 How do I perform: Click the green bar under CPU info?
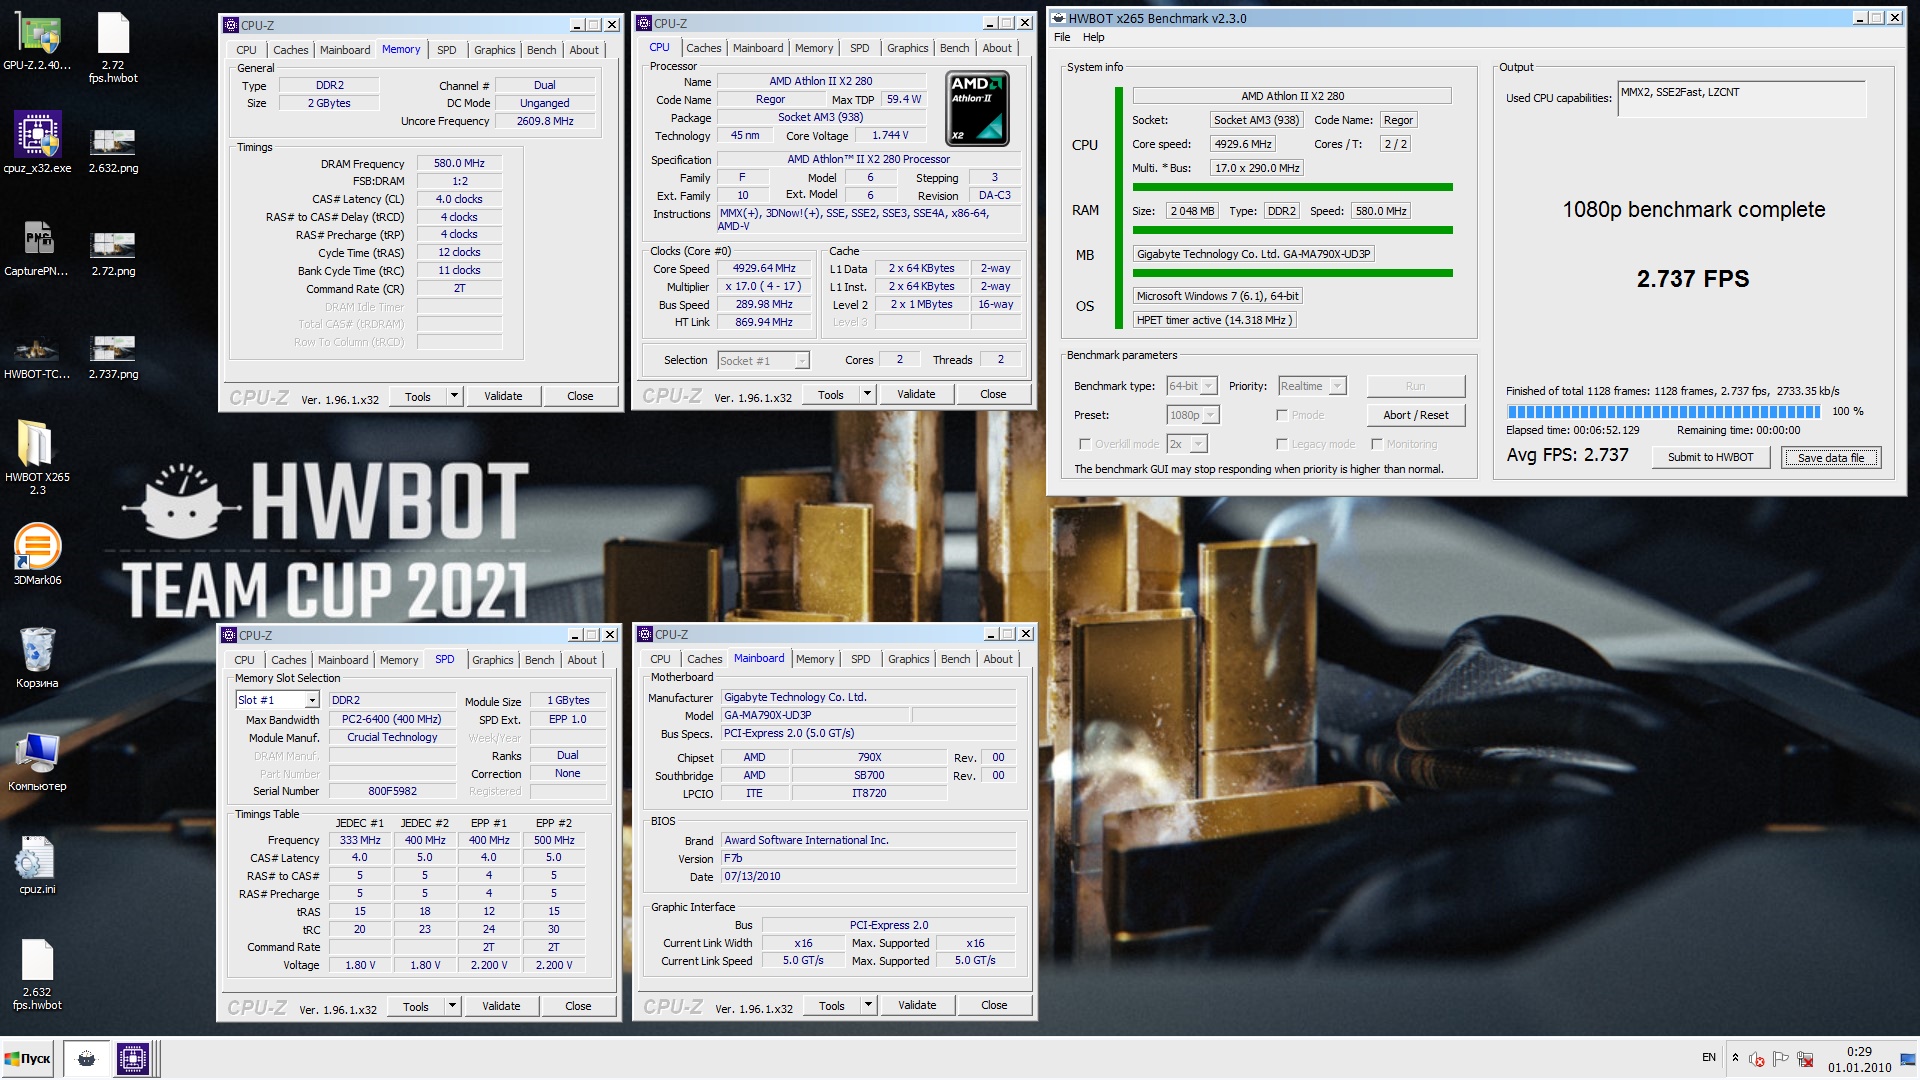(x=1292, y=187)
